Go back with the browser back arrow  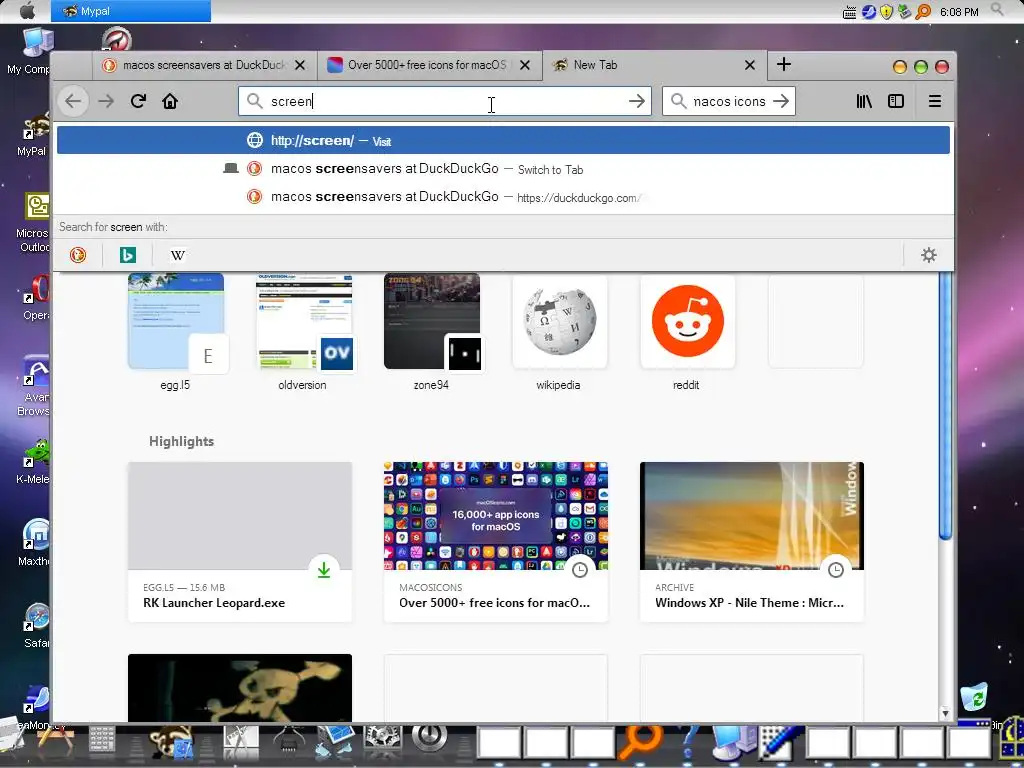(x=73, y=101)
